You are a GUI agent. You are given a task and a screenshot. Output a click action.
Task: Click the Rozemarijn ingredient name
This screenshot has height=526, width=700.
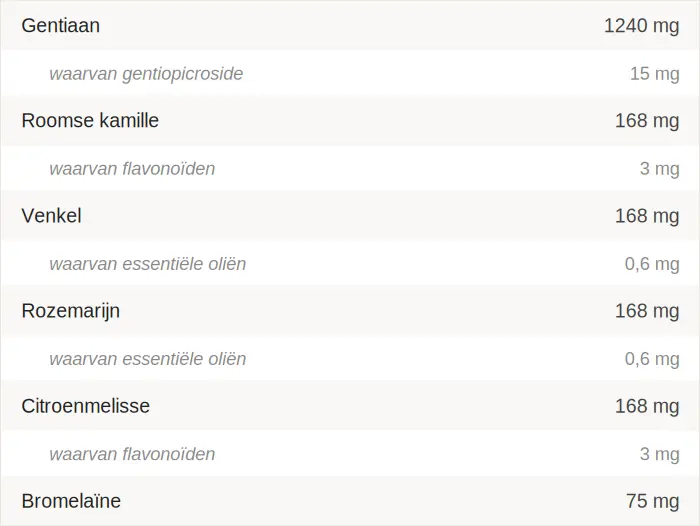click(x=71, y=311)
